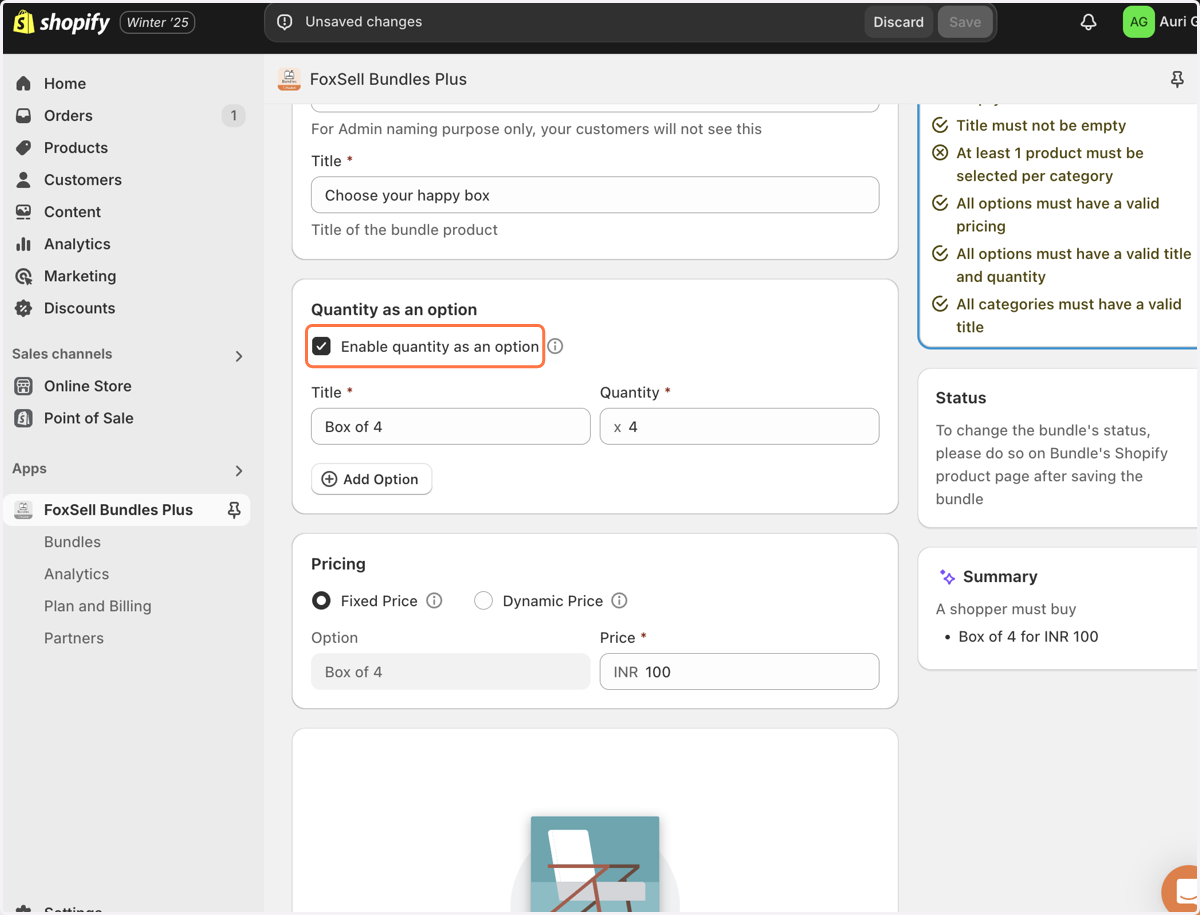Click the Unsaved changes alert icon
This screenshot has width=1200, height=915.
[285, 22]
